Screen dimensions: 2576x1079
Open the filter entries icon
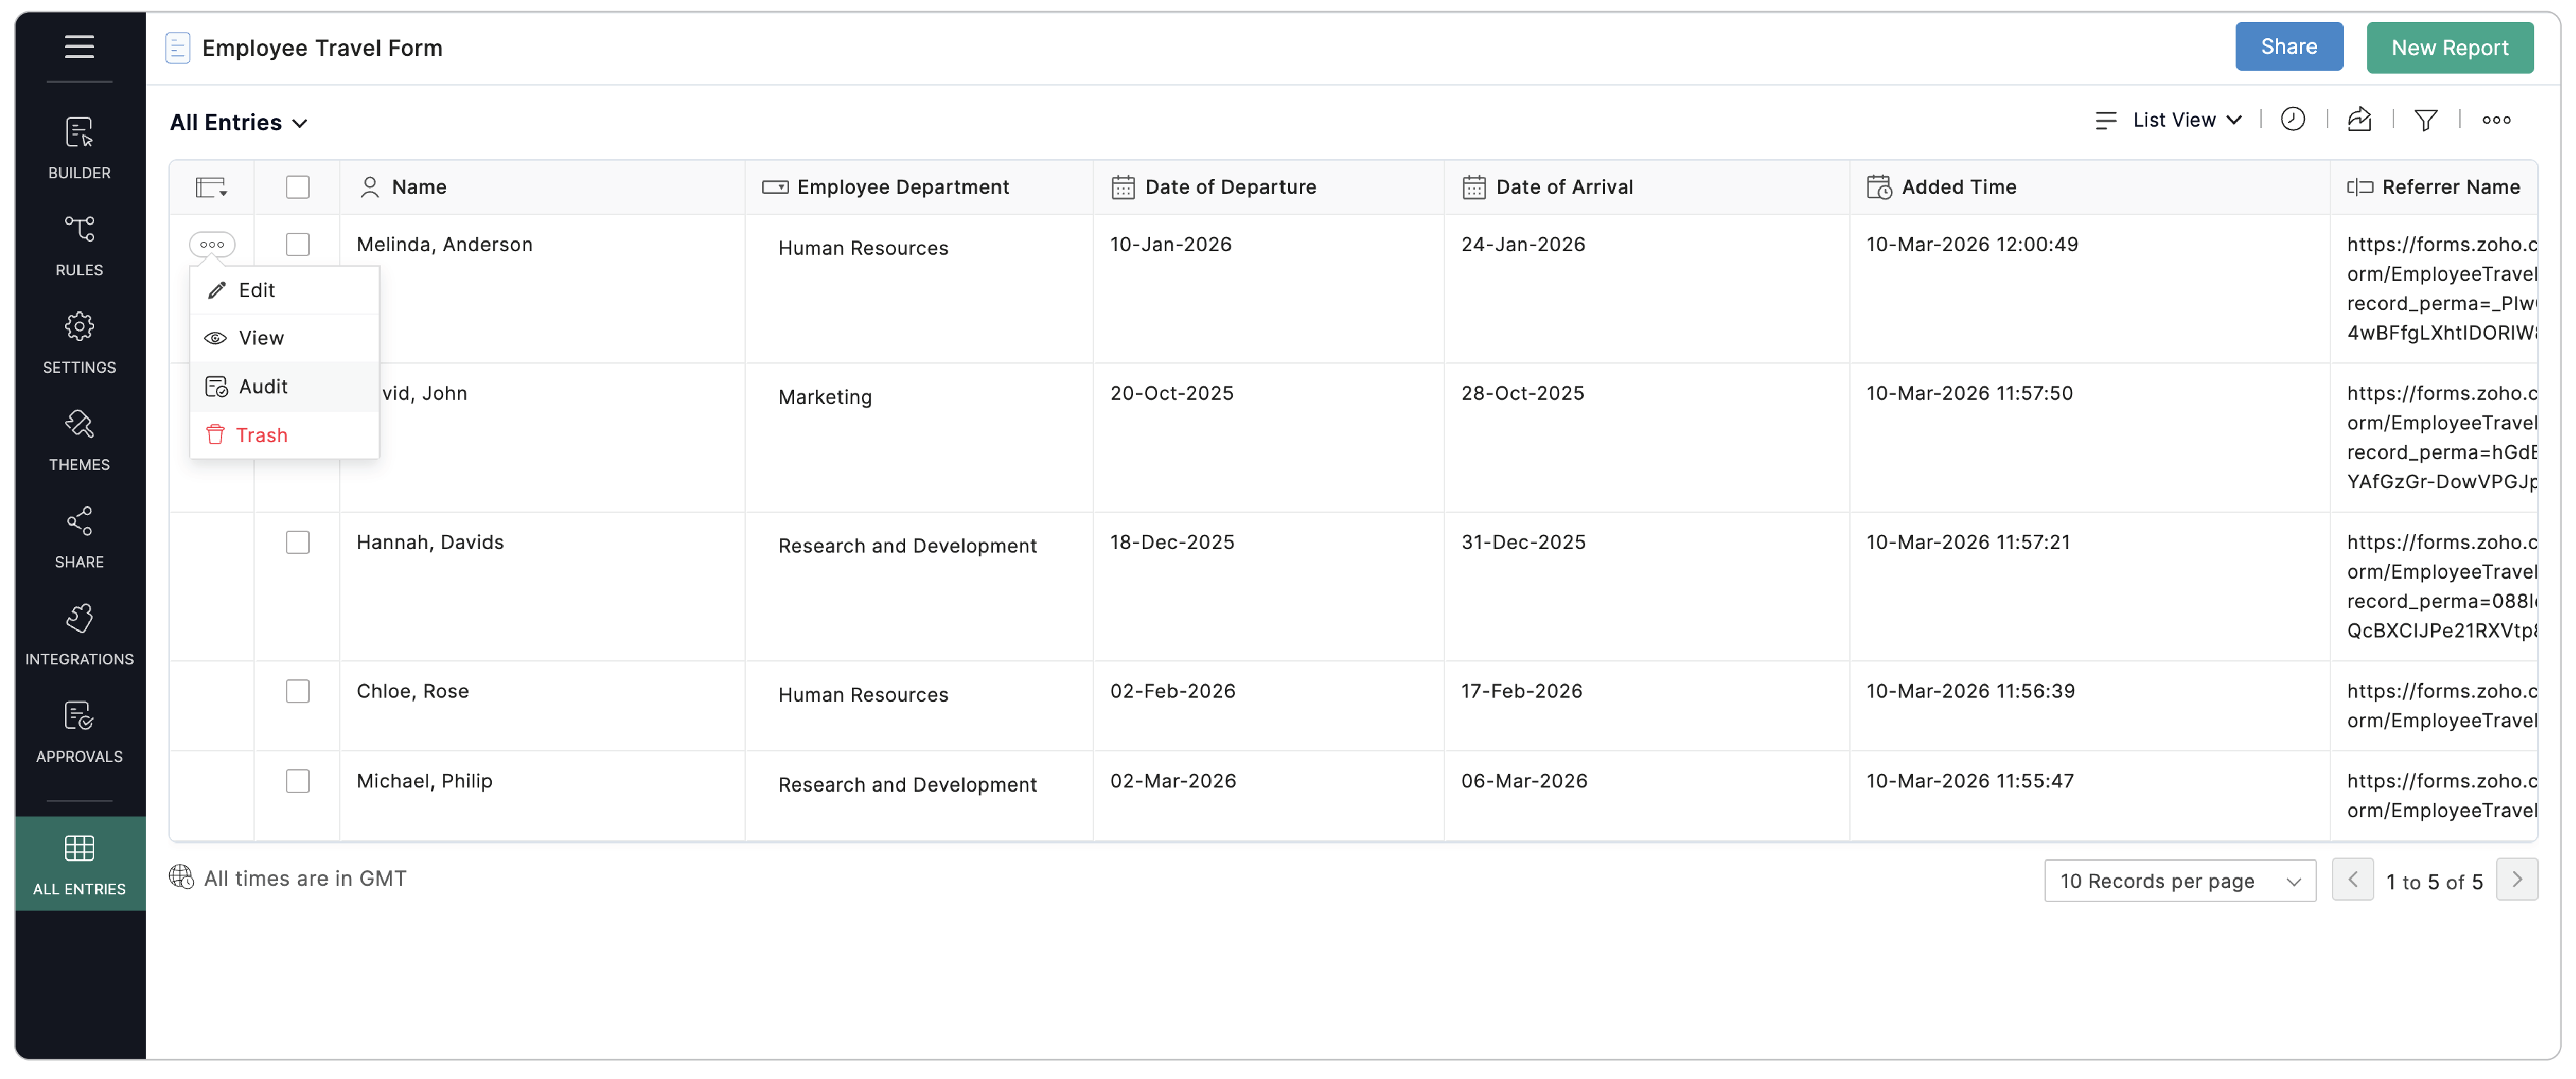pyautogui.click(x=2427, y=119)
